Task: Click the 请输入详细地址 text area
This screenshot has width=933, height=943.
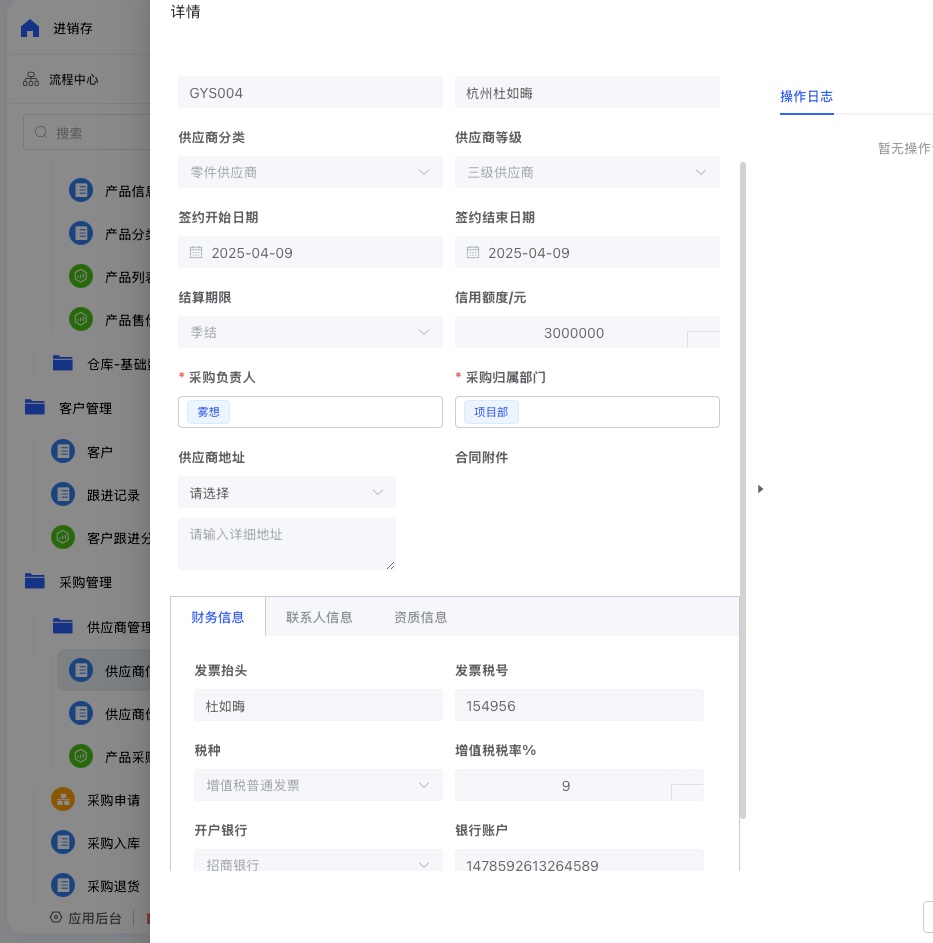Action: point(286,544)
